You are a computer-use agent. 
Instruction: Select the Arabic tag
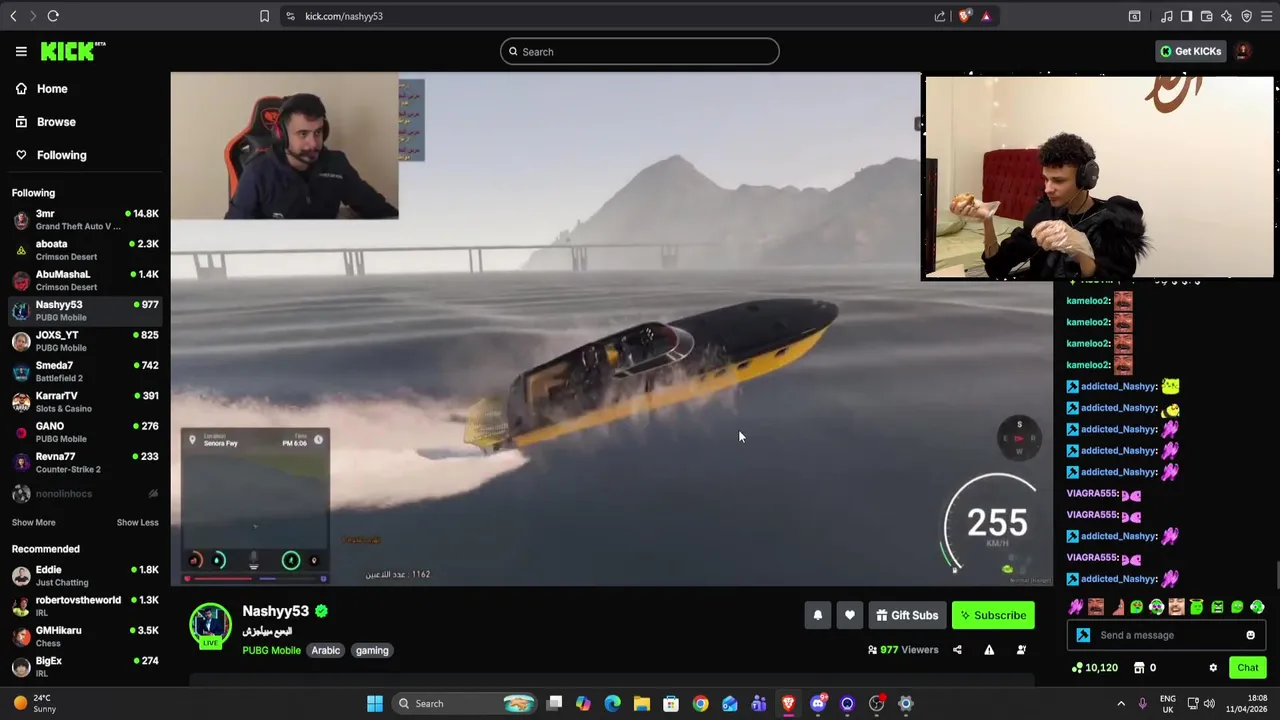coord(325,650)
